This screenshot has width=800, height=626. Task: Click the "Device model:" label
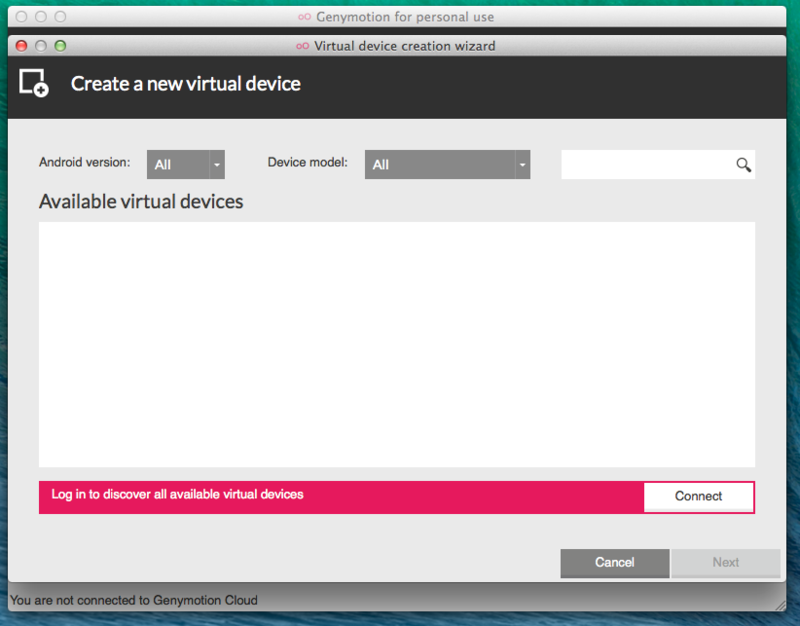[308, 162]
